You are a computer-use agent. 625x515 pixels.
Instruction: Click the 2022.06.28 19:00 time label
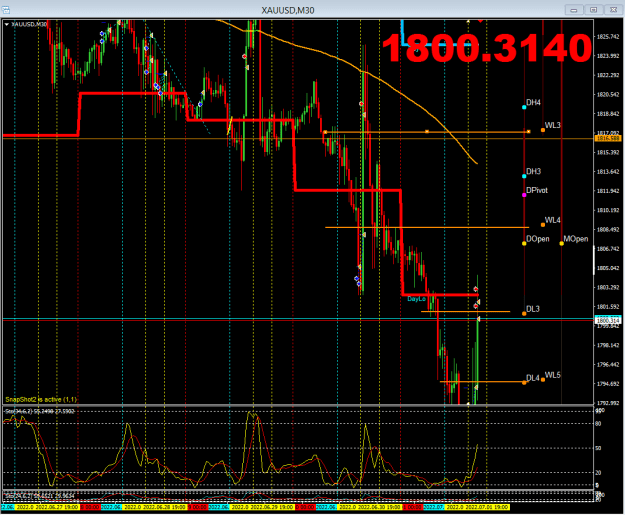[165, 507]
